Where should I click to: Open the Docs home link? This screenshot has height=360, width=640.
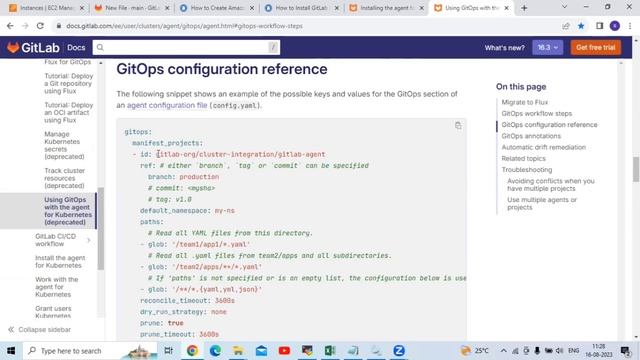tap(76, 48)
